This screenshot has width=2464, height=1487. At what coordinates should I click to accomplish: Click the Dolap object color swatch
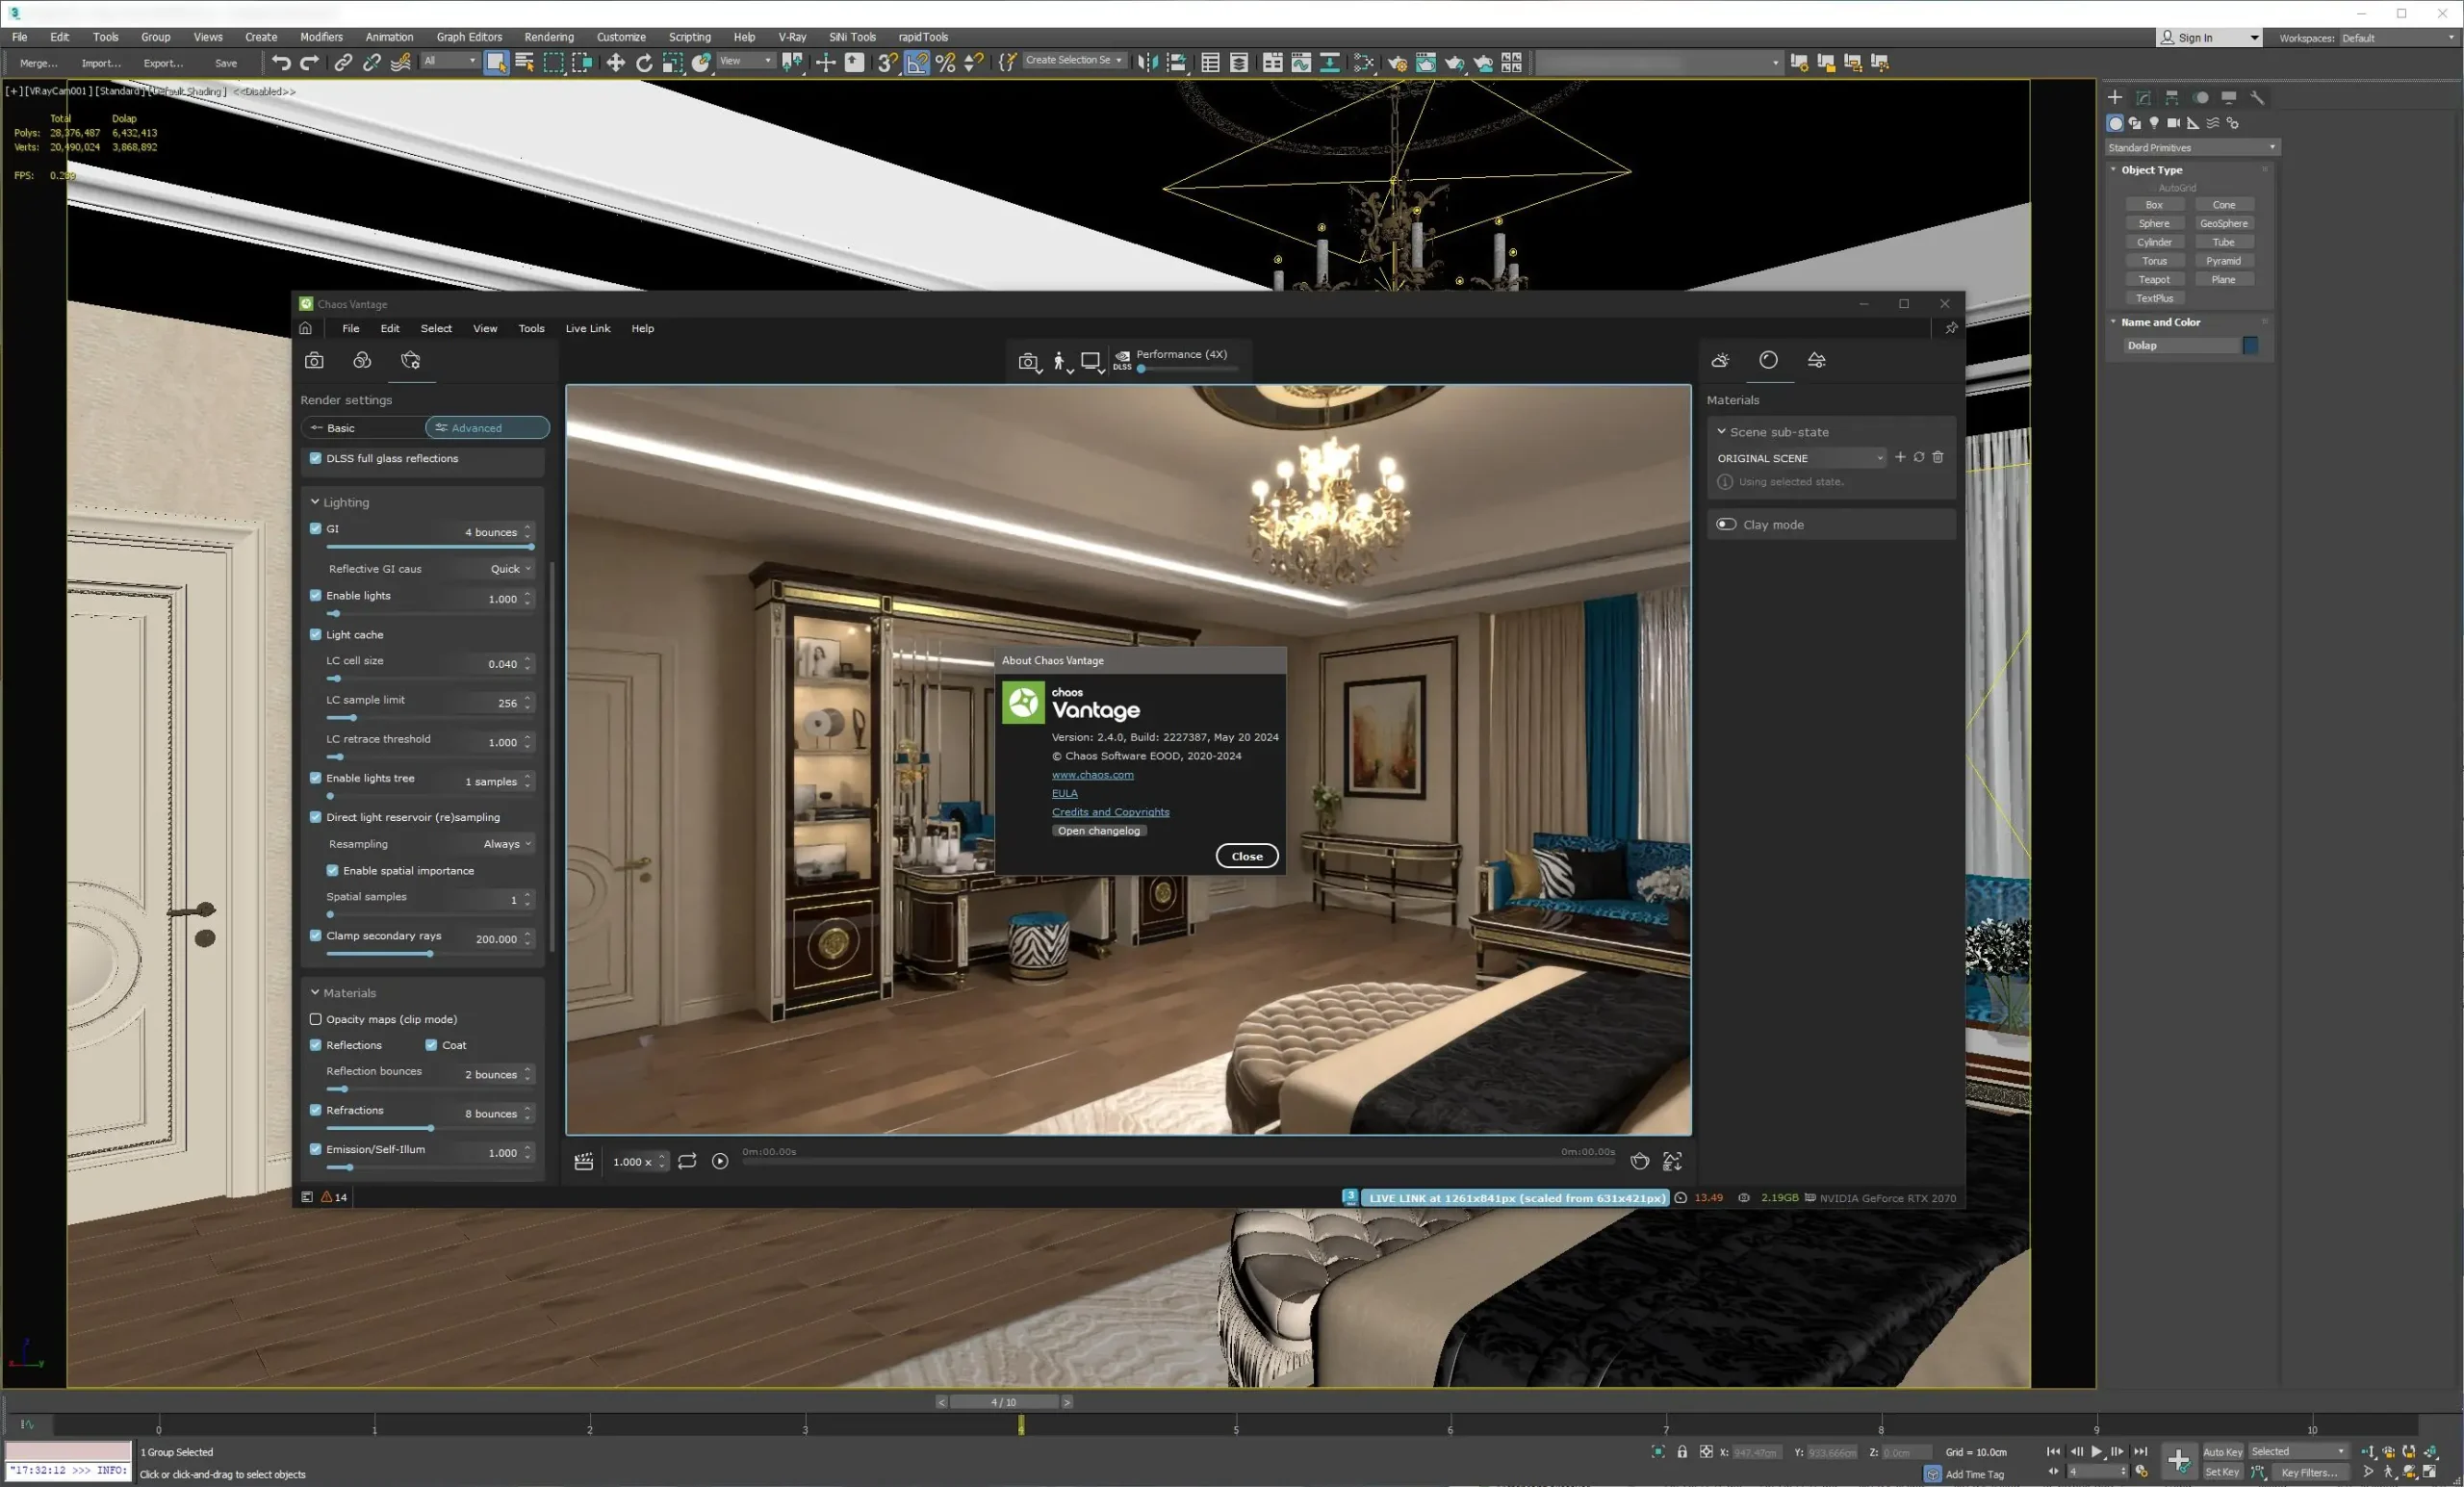click(2250, 346)
